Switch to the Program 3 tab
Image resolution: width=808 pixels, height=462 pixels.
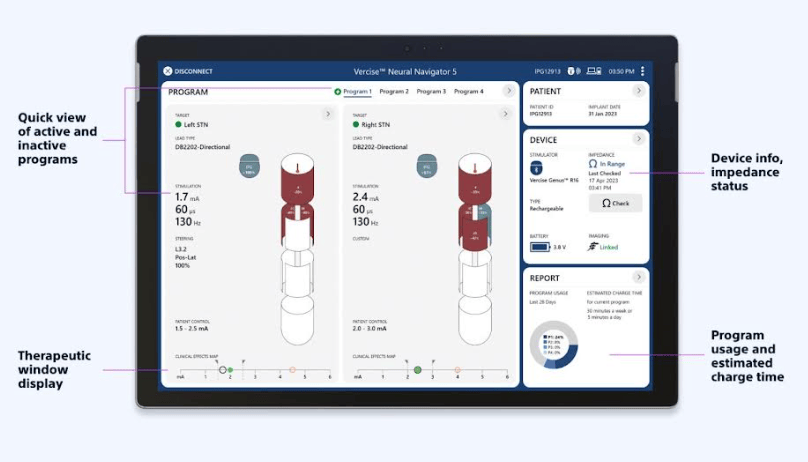coord(431,92)
